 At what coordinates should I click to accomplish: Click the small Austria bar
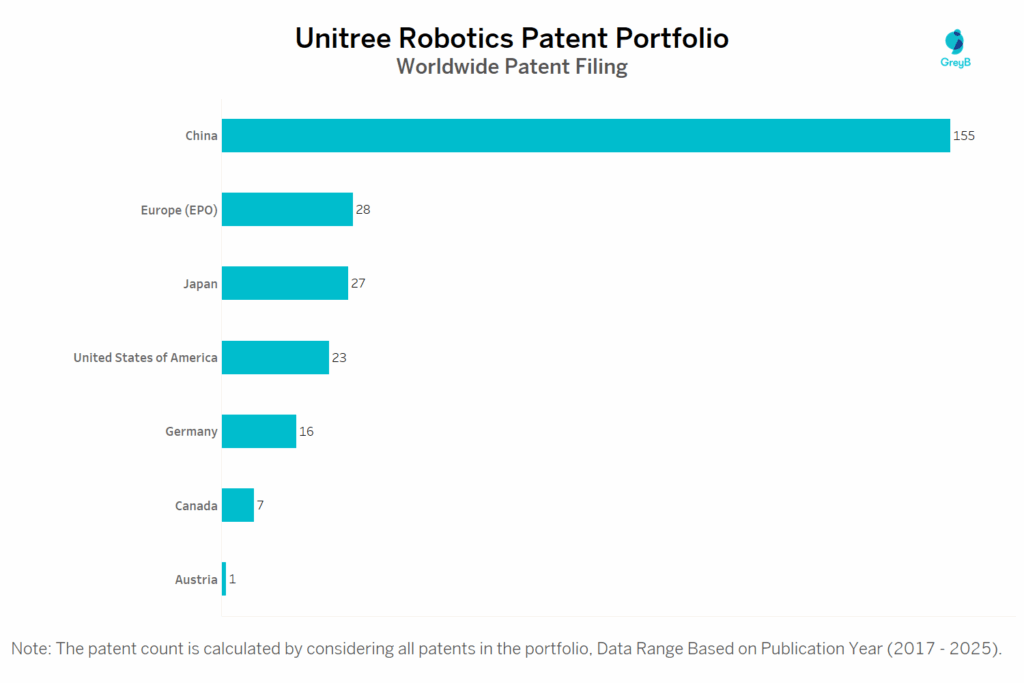pyautogui.click(x=224, y=579)
